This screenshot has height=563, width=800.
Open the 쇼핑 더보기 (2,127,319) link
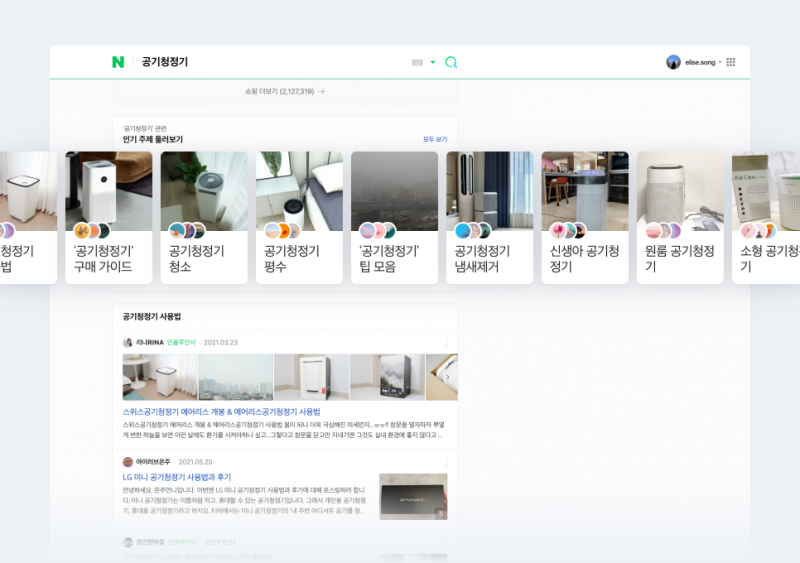[x=285, y=91]
